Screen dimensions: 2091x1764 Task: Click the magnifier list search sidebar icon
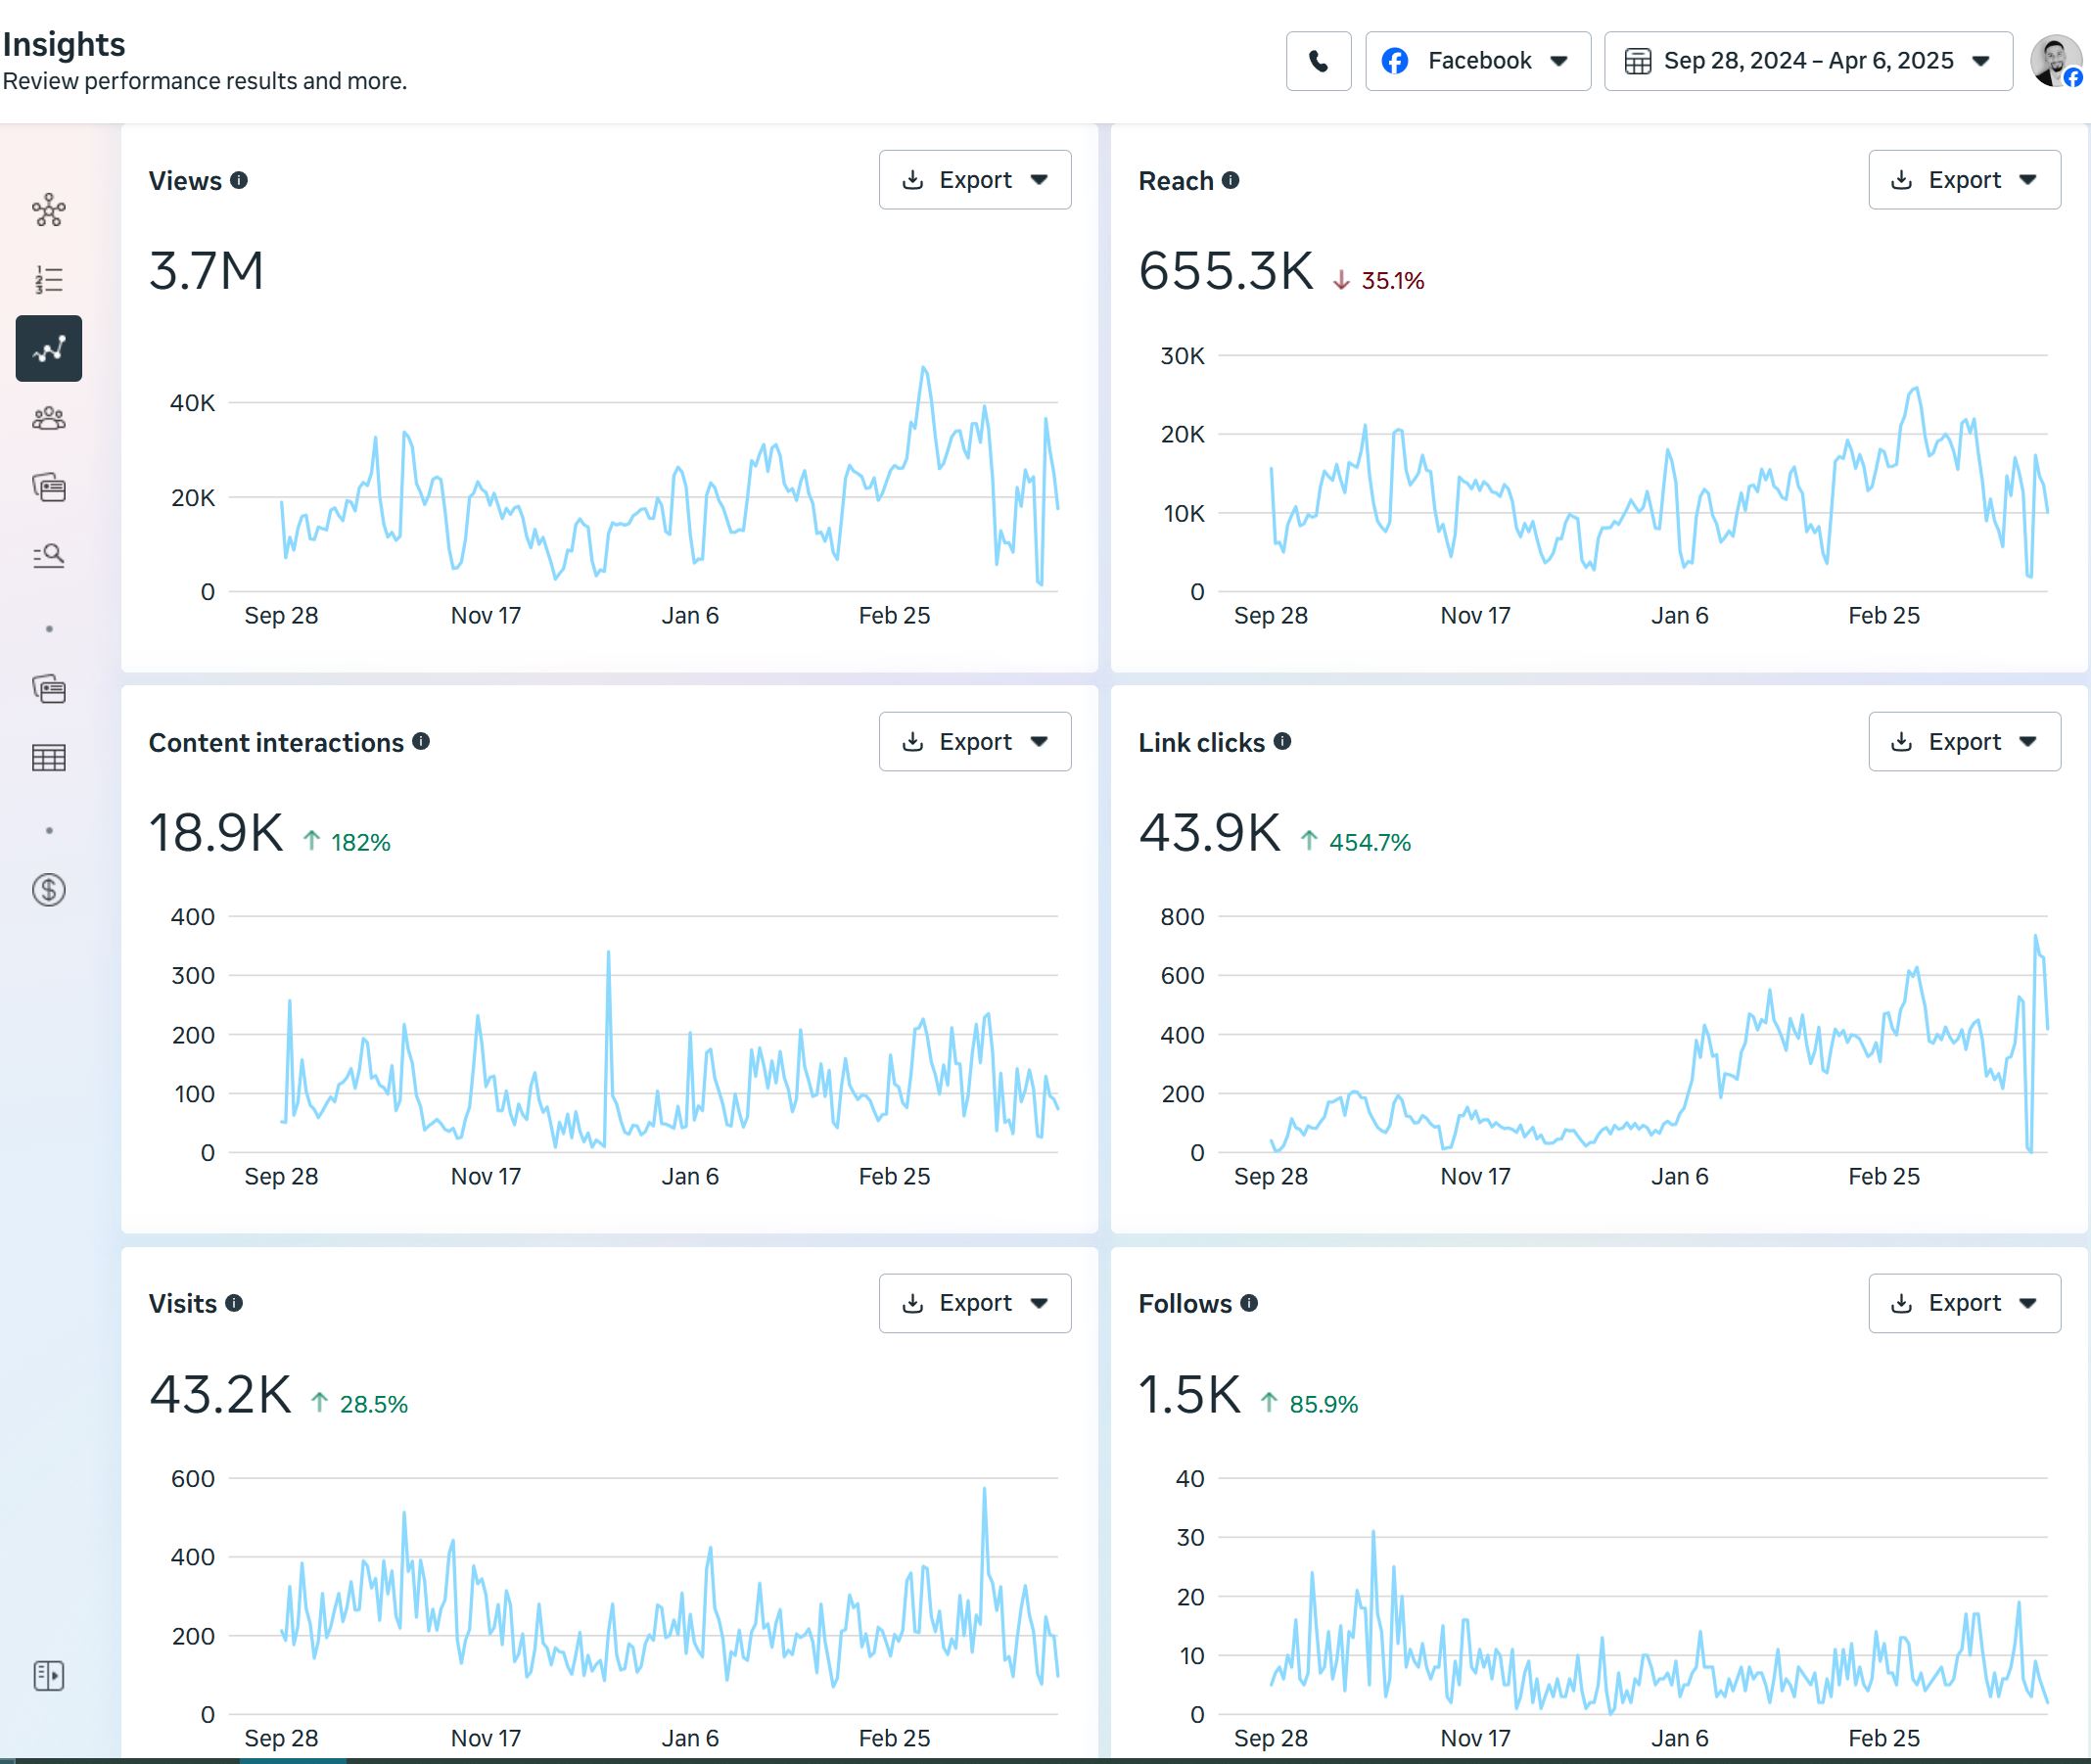[x=48, y=556]
